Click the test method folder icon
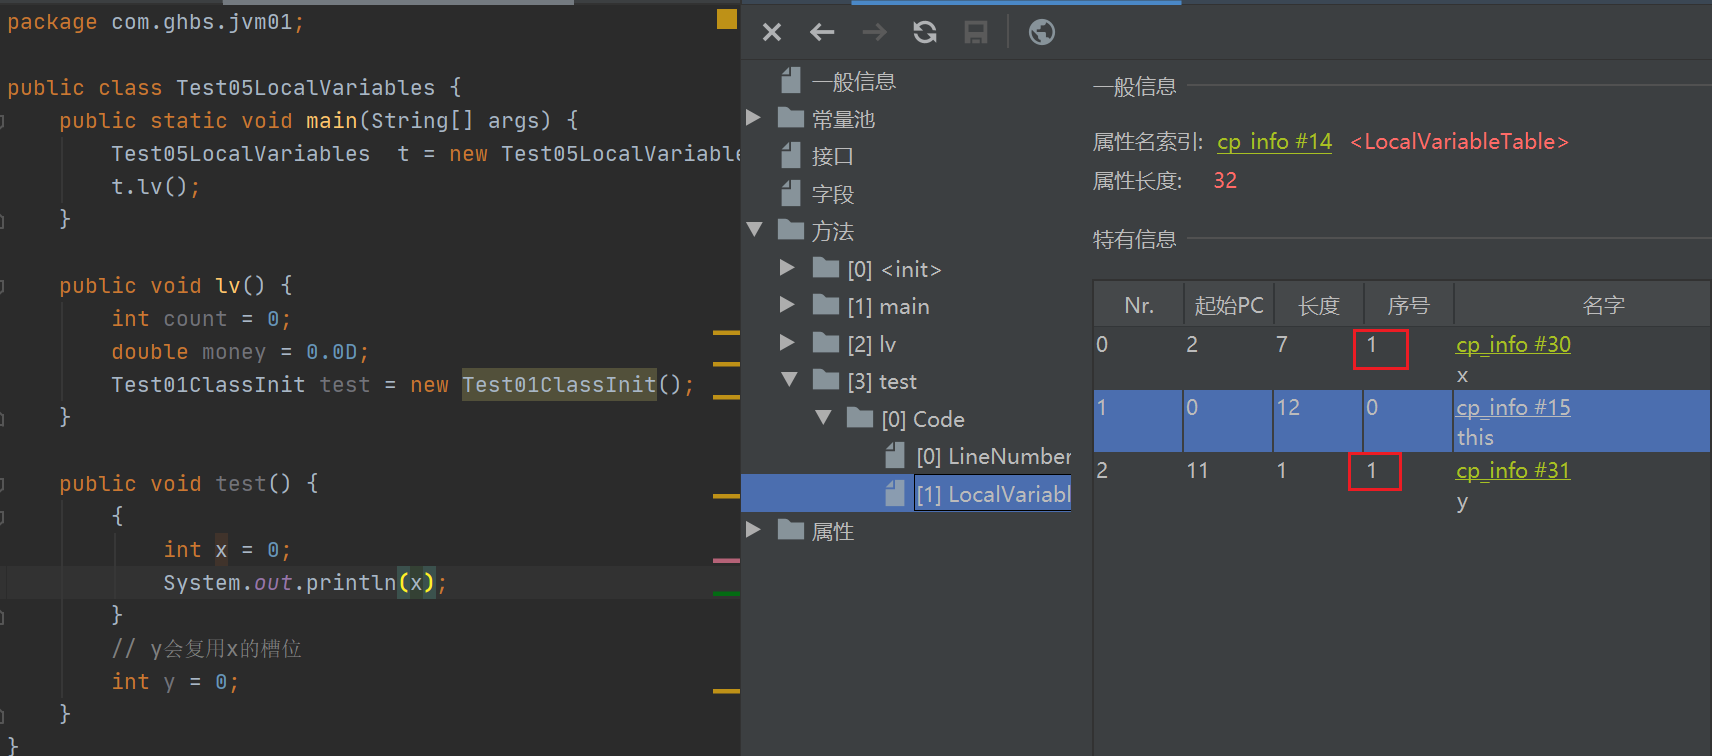Viewport: 1712px width, 756px height. pyautogui.click(x=826, y=380)
